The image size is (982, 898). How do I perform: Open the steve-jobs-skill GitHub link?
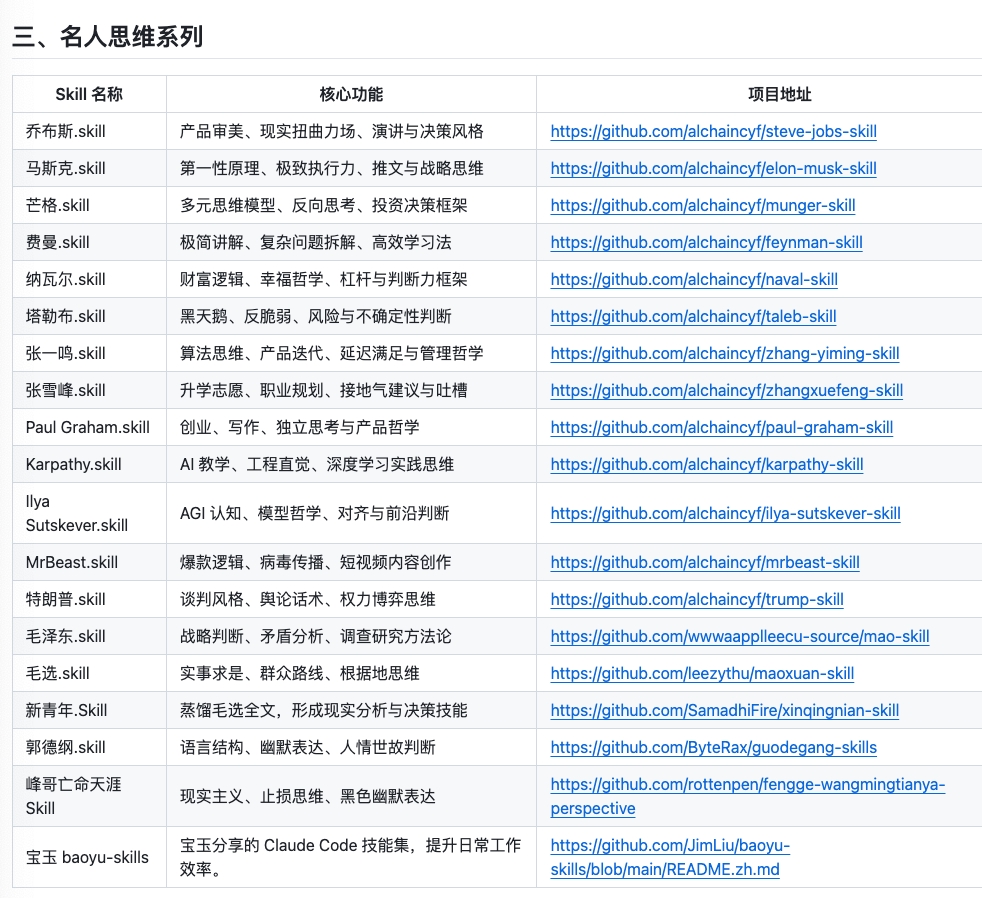point(713,132)
